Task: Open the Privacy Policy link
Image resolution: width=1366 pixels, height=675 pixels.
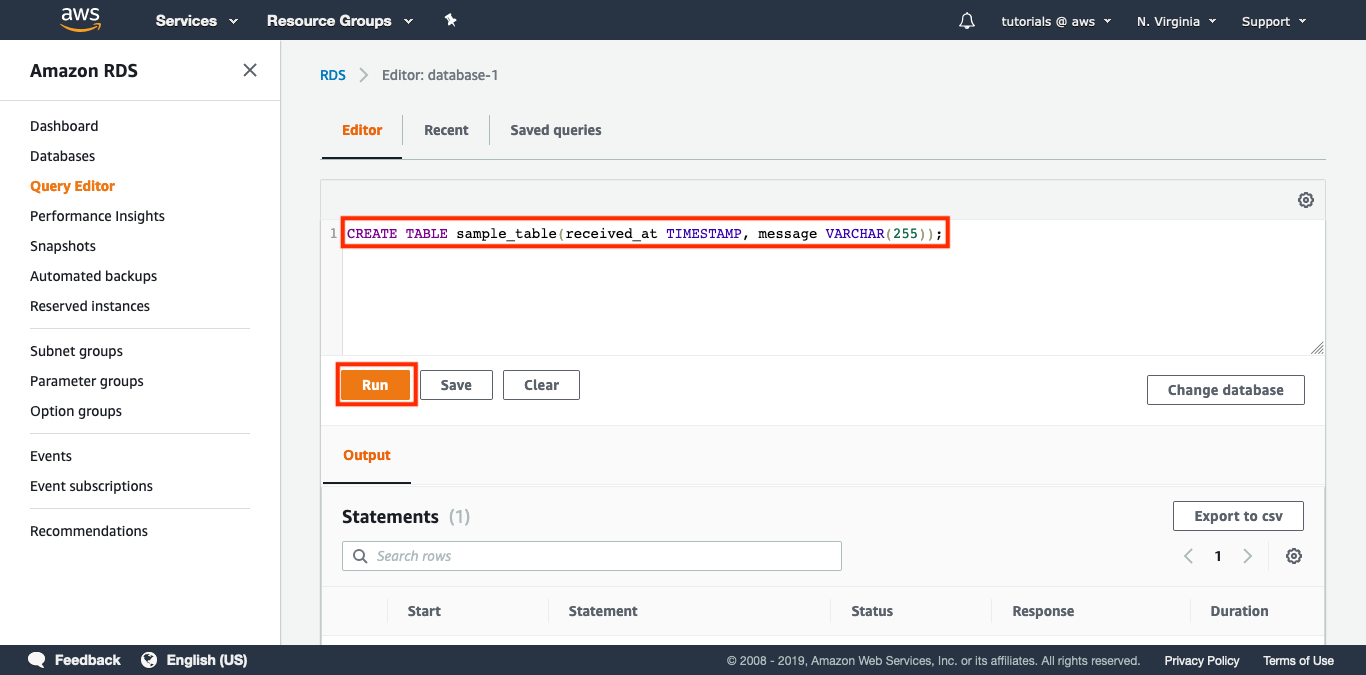Action: 1201,660
